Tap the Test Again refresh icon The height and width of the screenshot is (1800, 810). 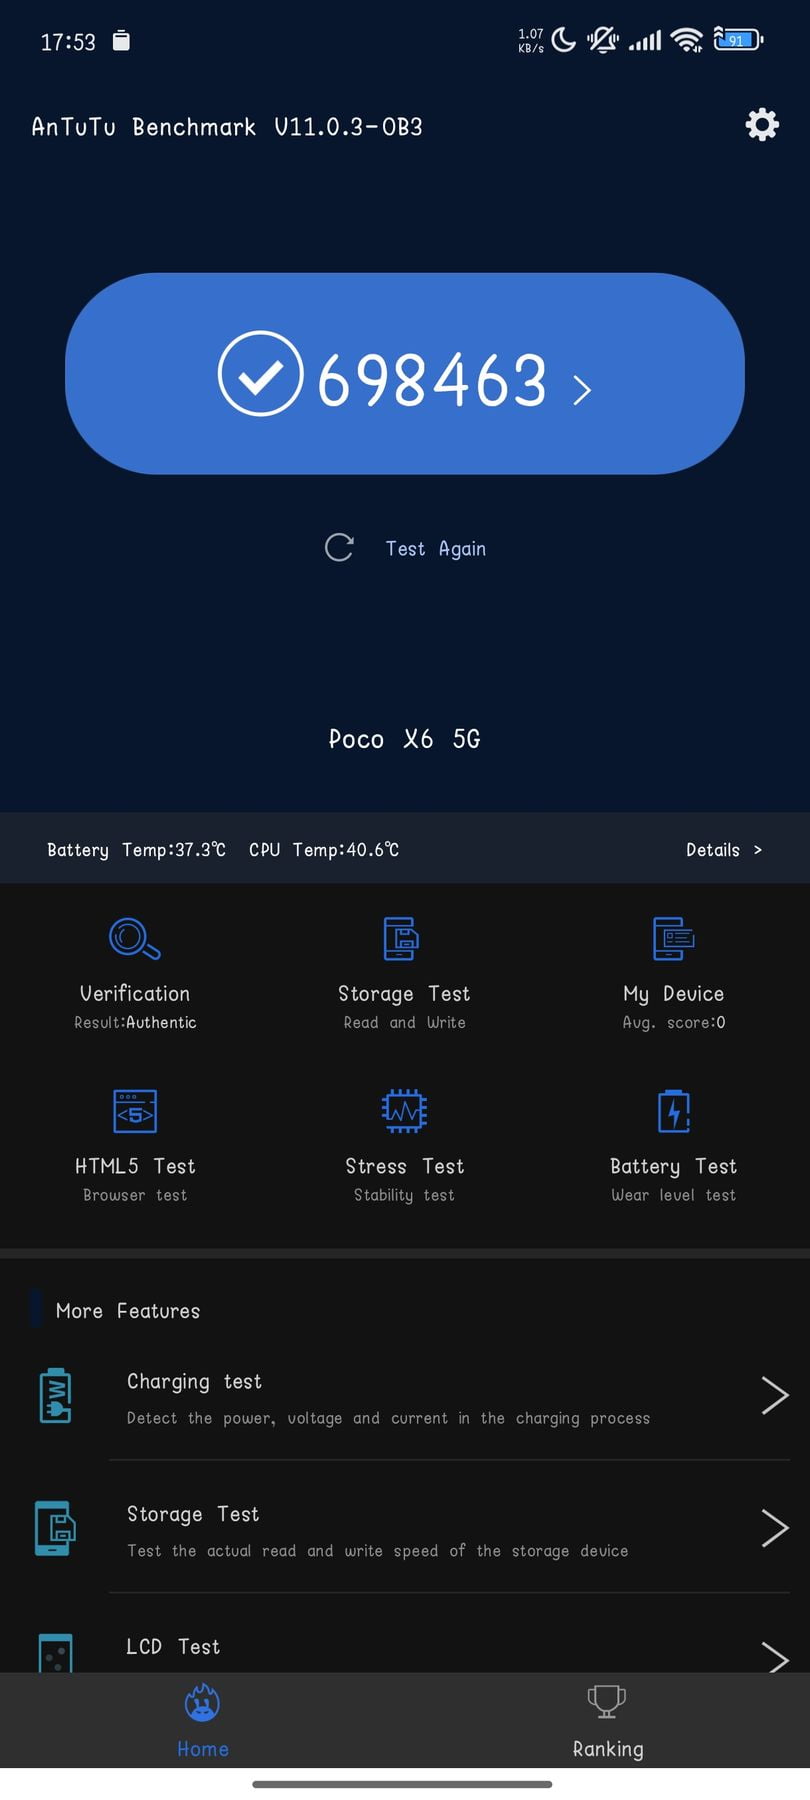click(339, 547)
